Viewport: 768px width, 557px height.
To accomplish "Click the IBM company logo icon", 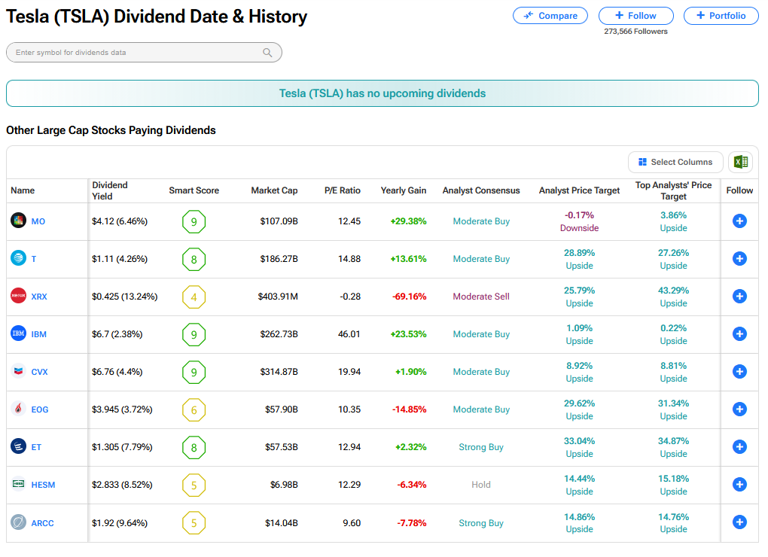I will 18,334.
